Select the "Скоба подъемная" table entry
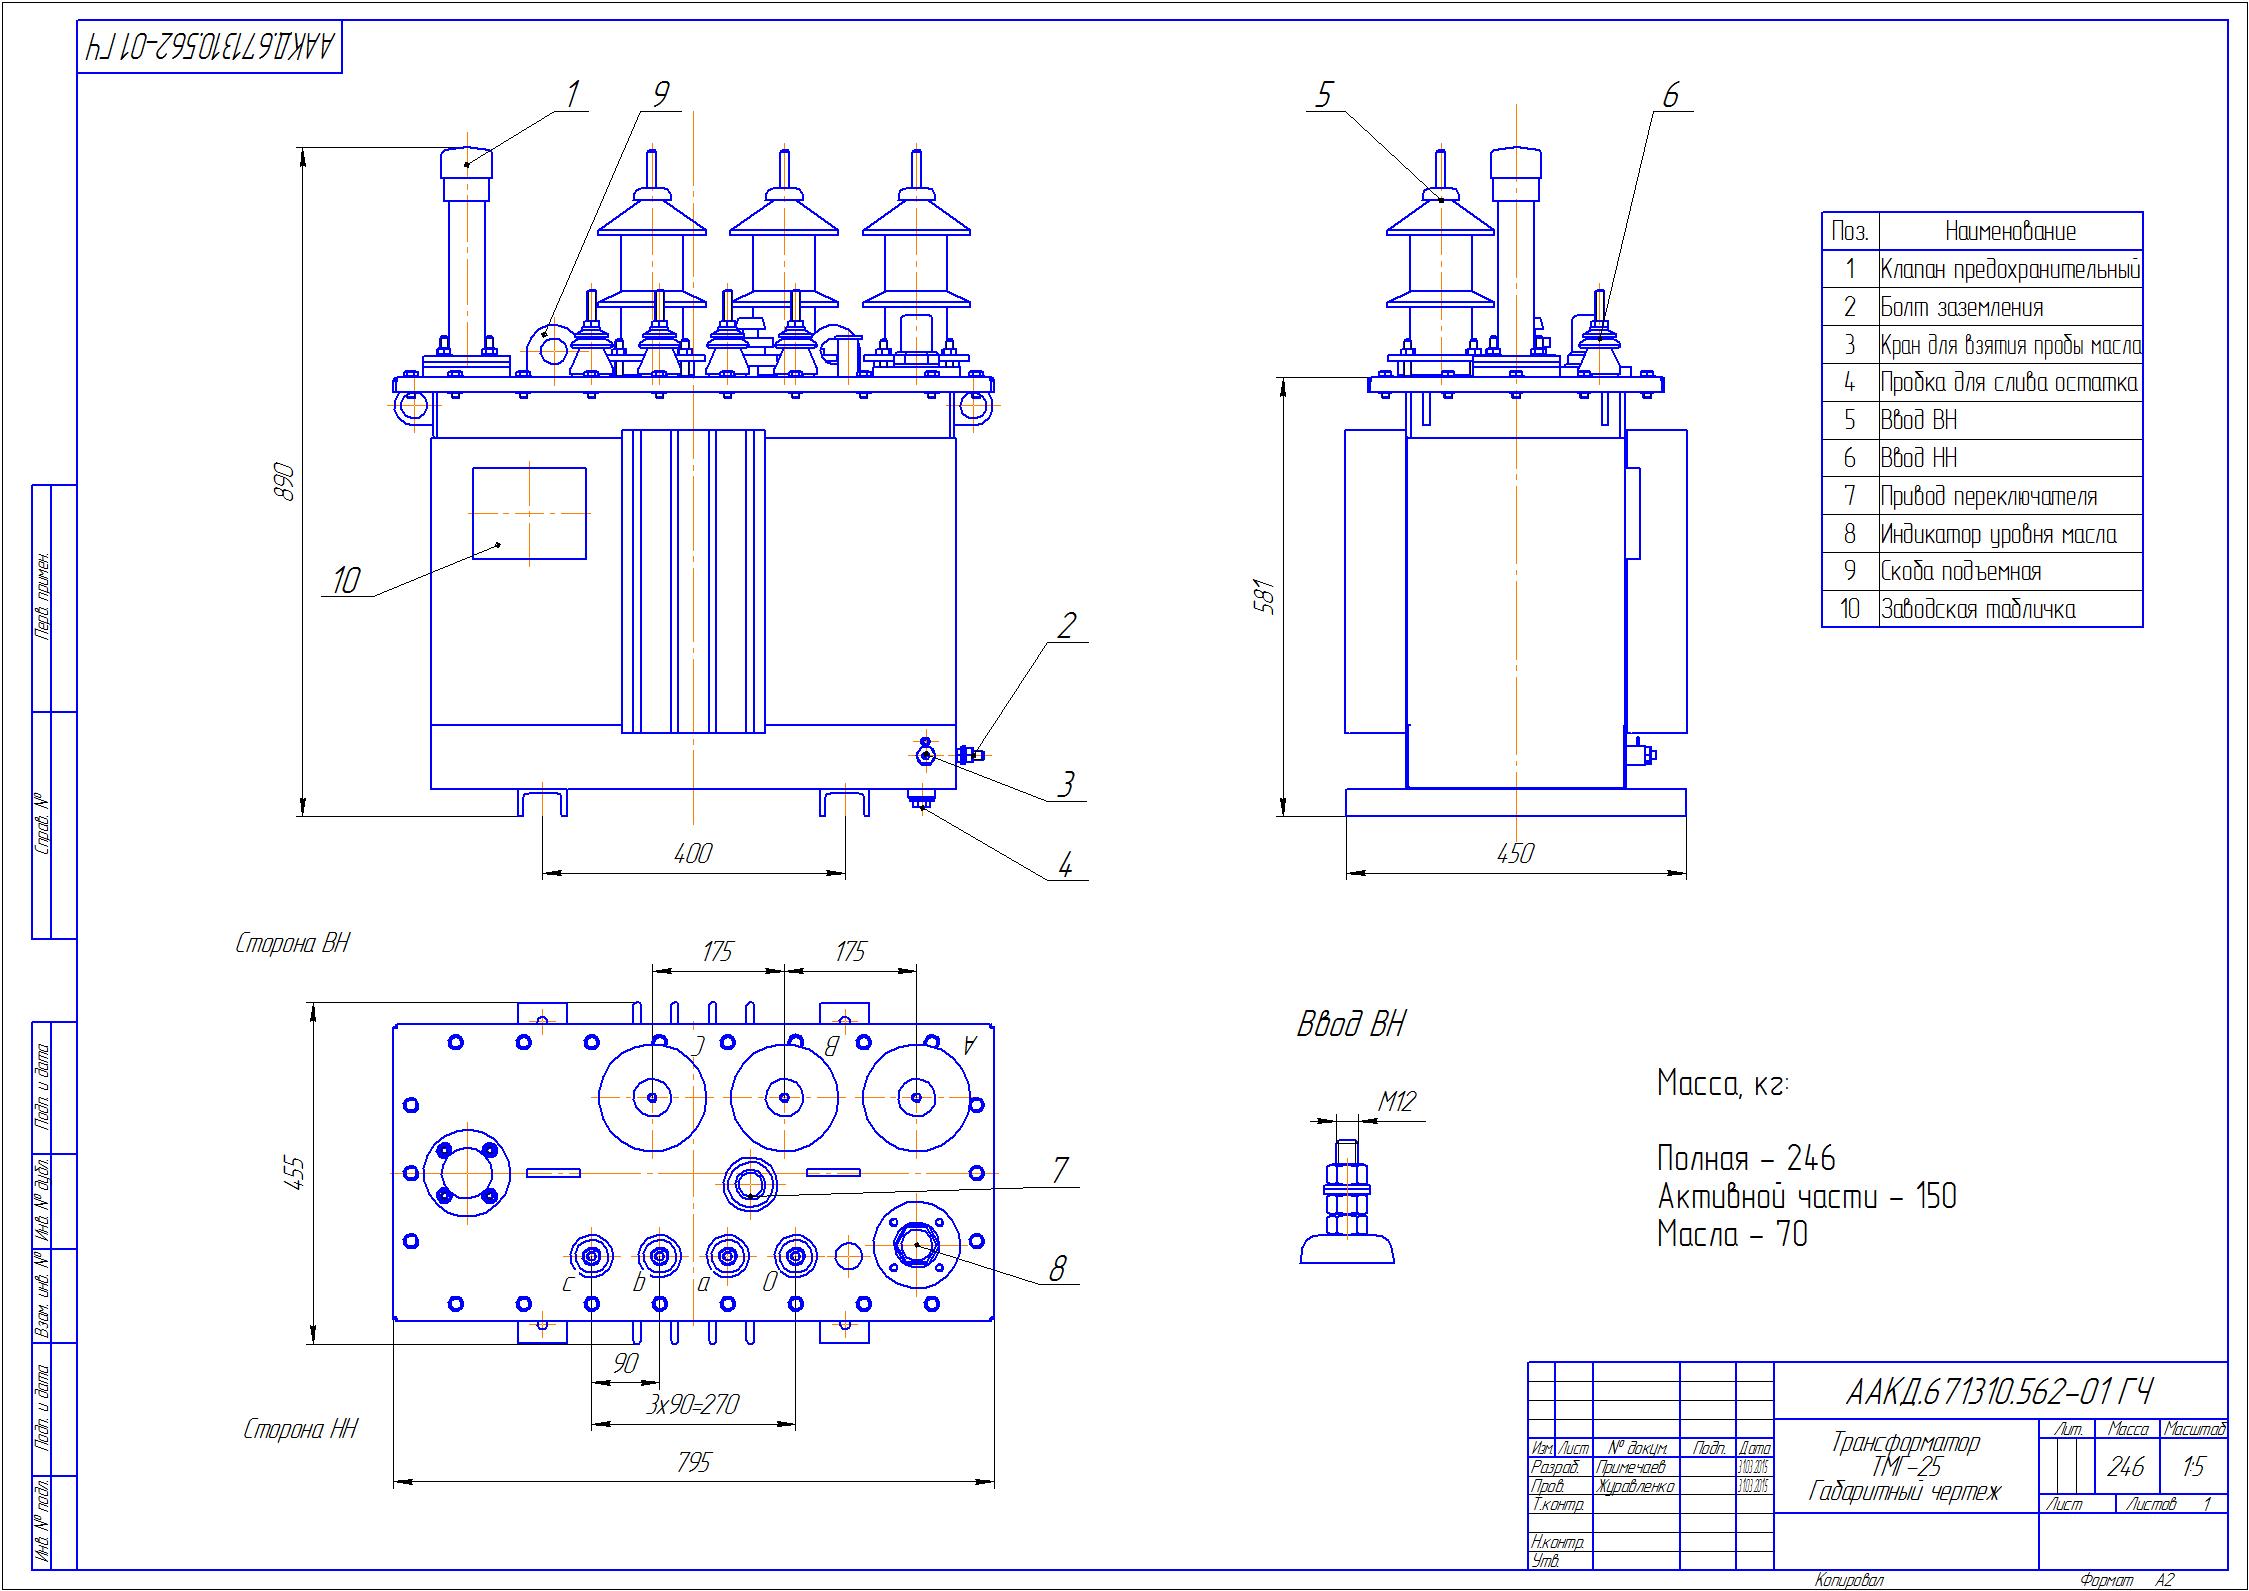 pyautogui.click(x=1982, y=572)
